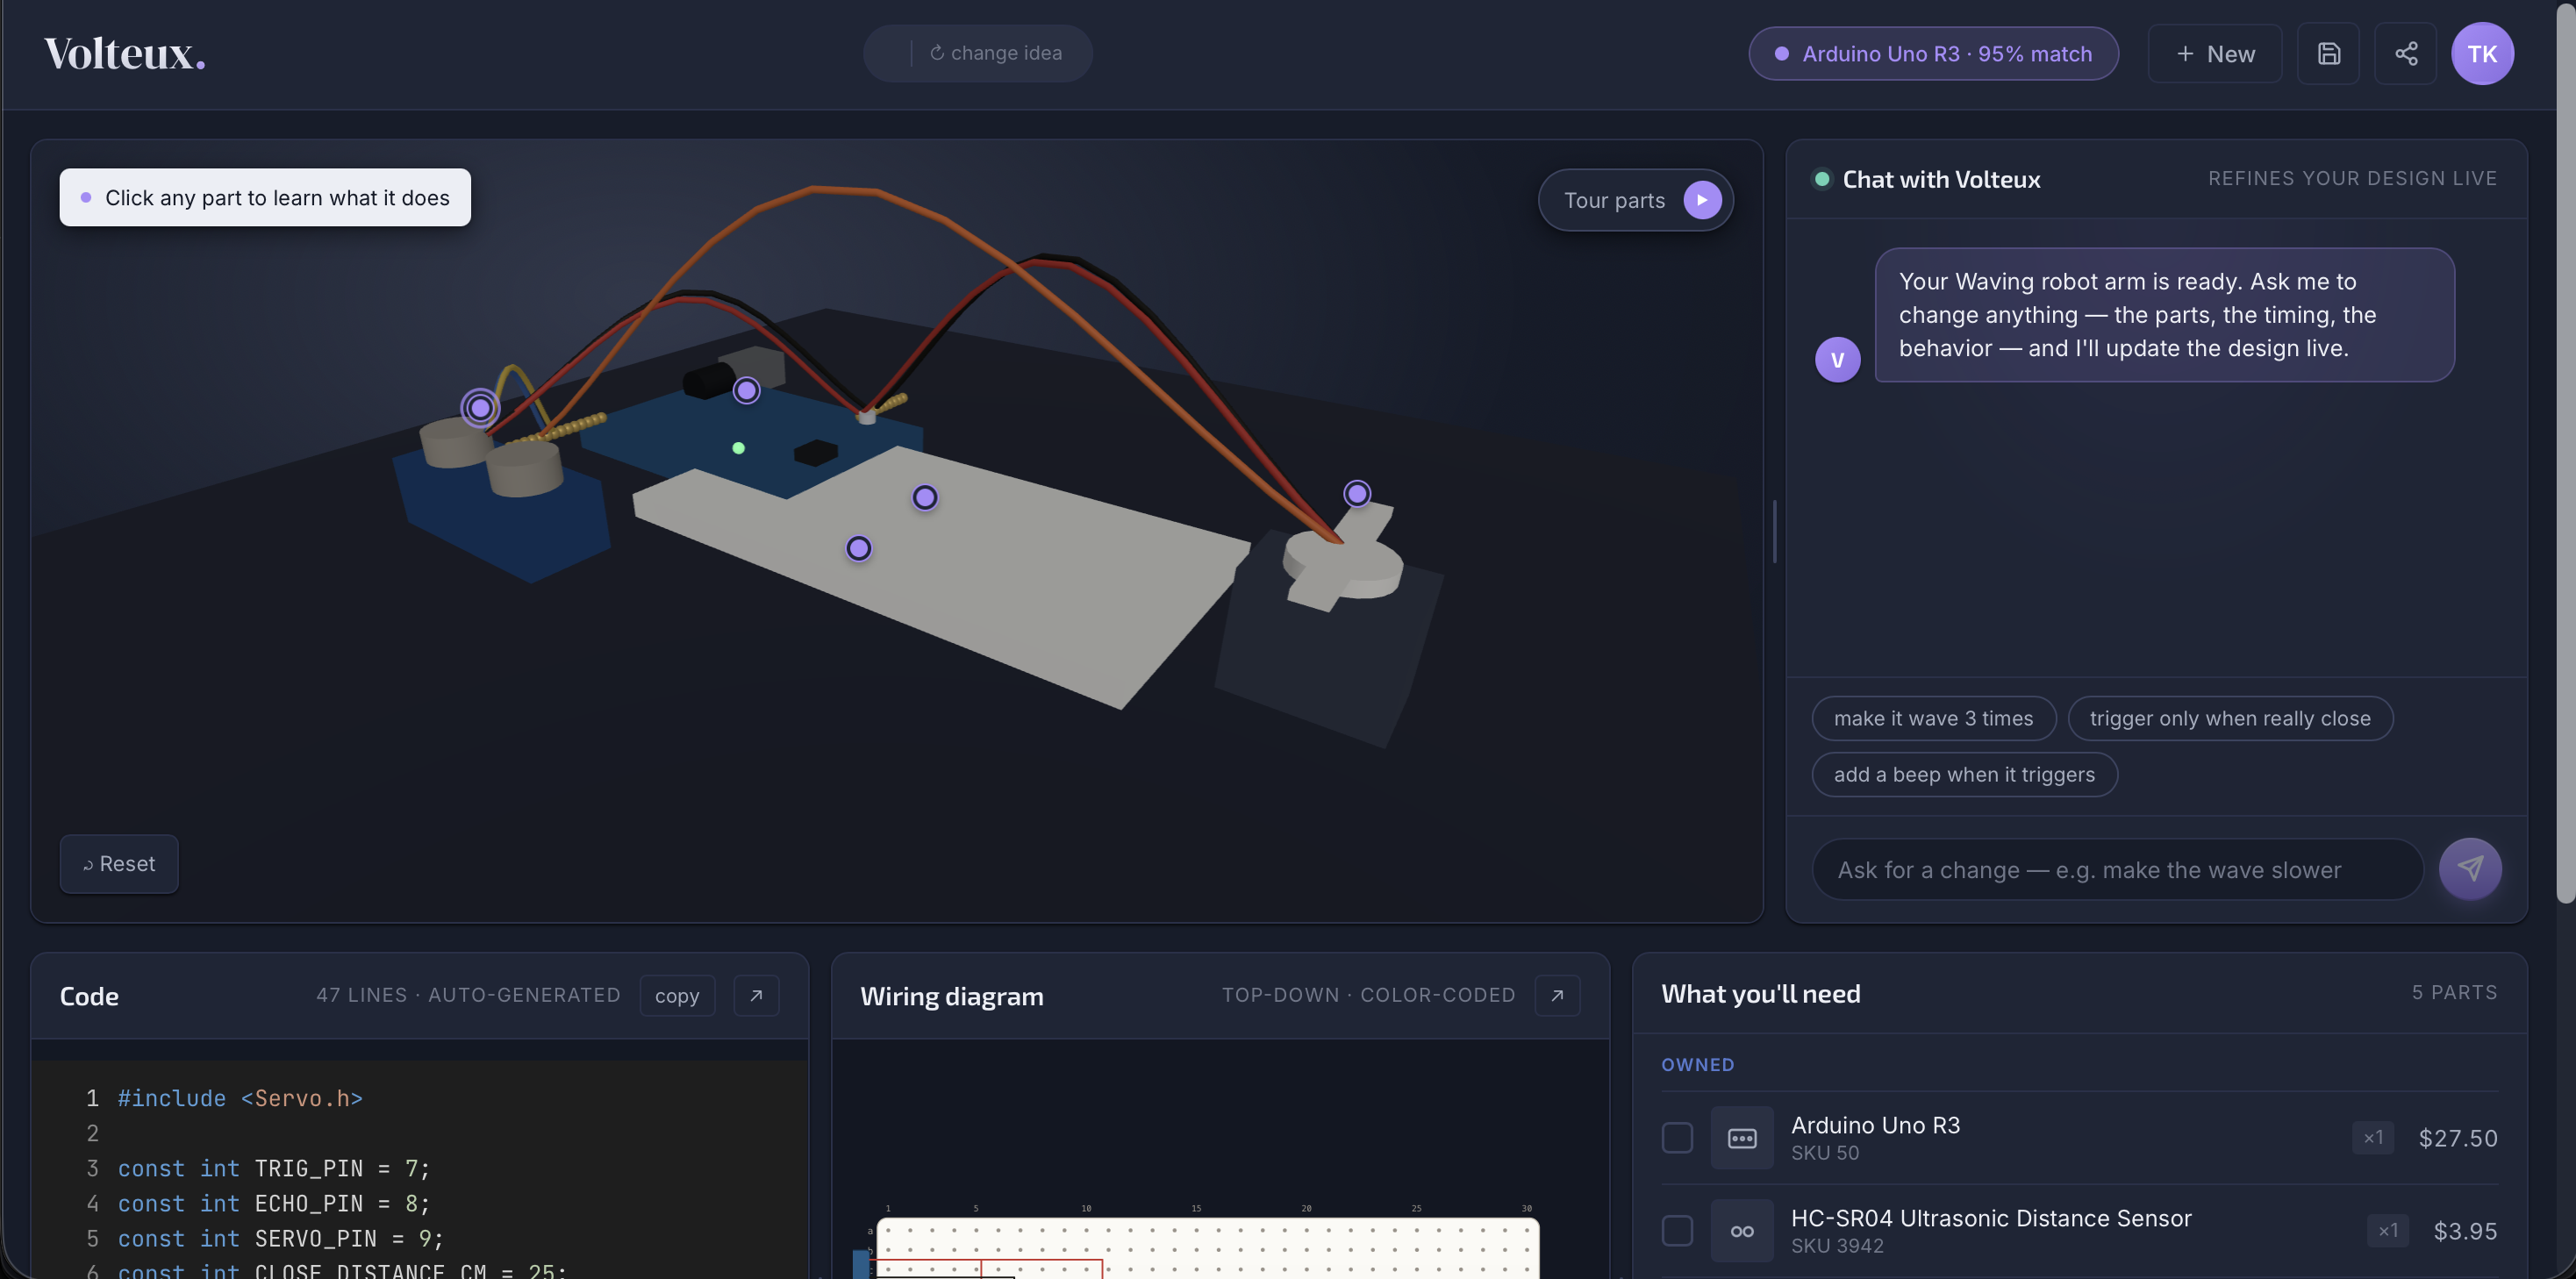Expand the Code panel with arrow icon
2576x1279 pixels.
click(x=756, y=995)
